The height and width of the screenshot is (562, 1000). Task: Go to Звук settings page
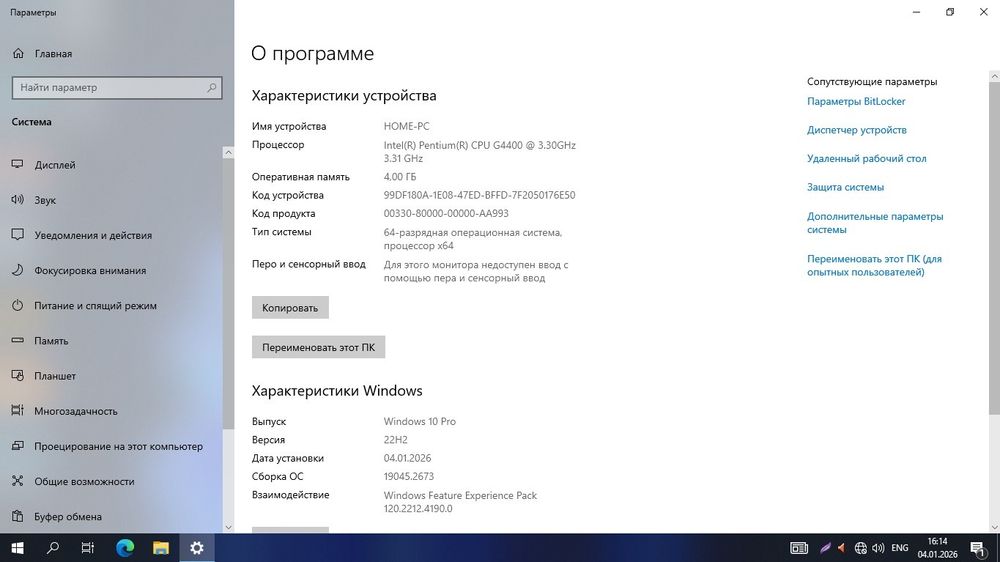tap(45, 200)
